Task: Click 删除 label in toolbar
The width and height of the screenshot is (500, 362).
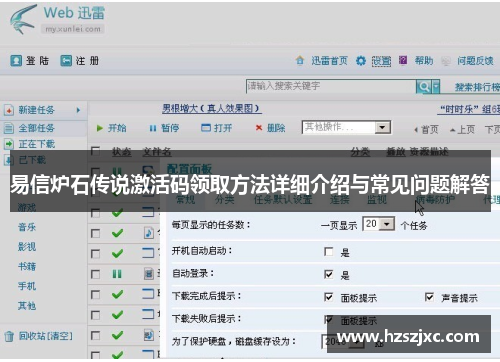Action: pos(276,128)
